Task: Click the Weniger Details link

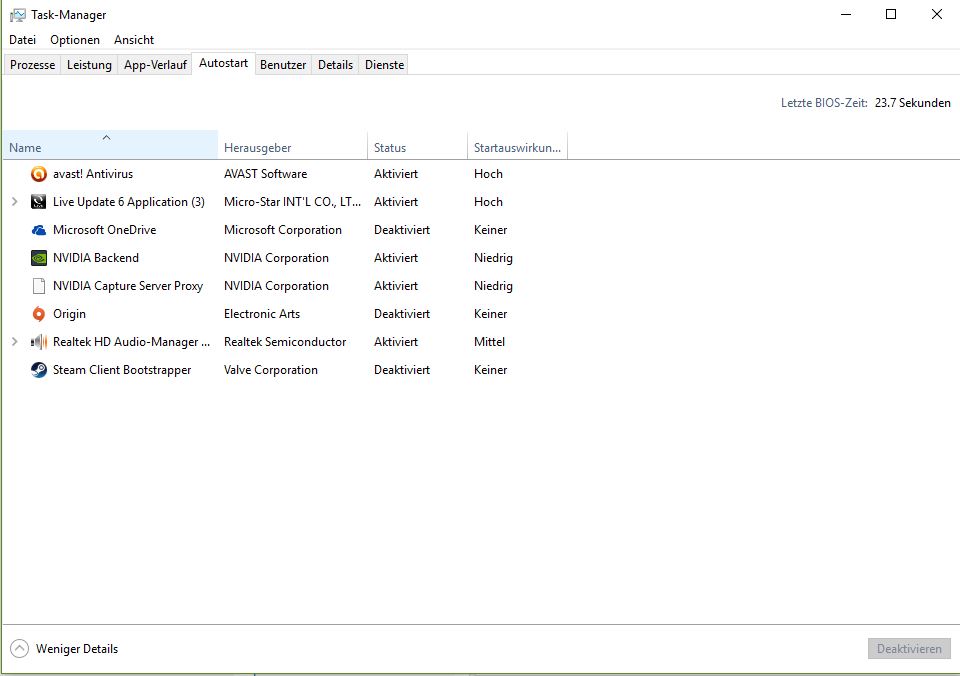Action: [77, 648]
